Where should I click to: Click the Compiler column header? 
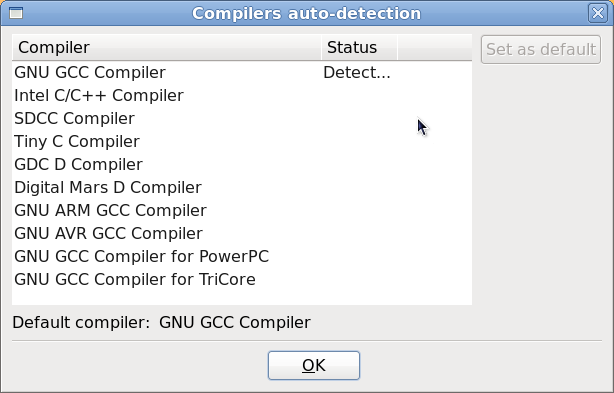167,47
